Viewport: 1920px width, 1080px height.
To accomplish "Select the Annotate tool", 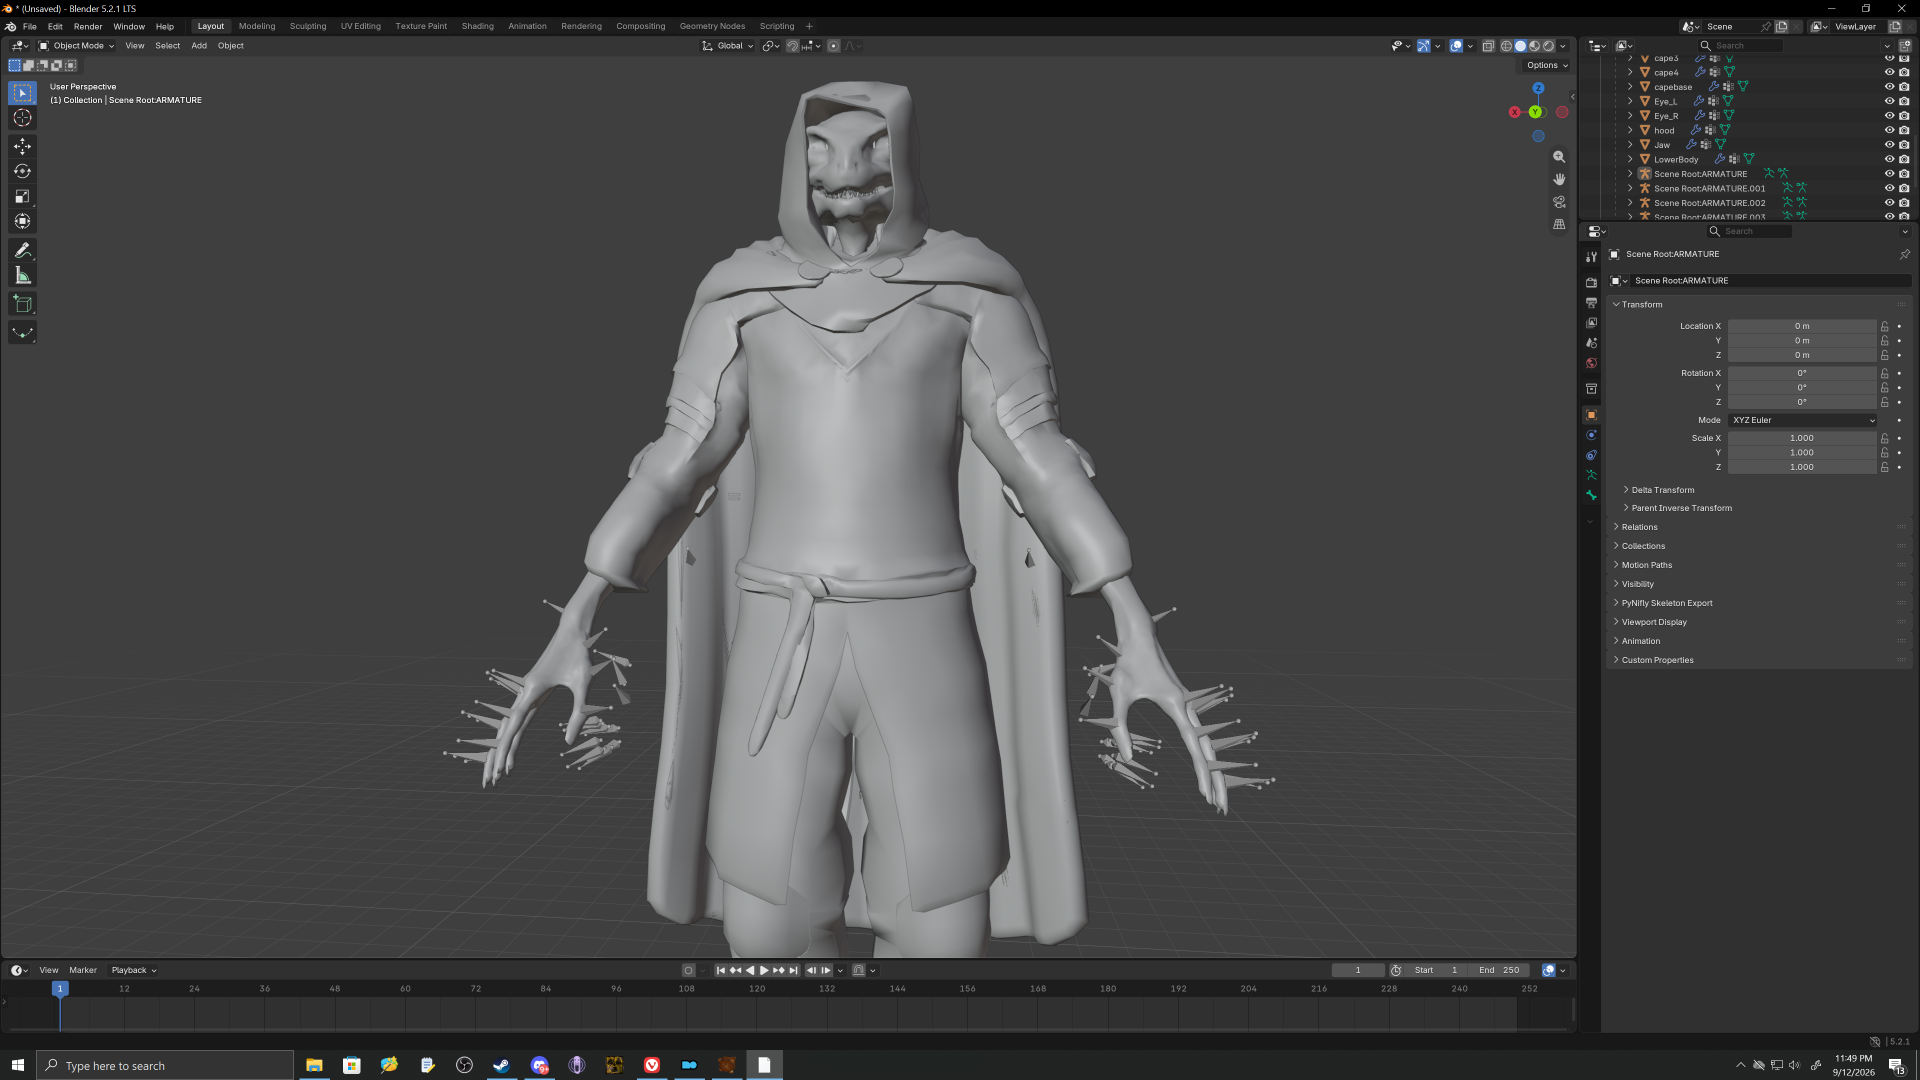I will click(22, 250).
